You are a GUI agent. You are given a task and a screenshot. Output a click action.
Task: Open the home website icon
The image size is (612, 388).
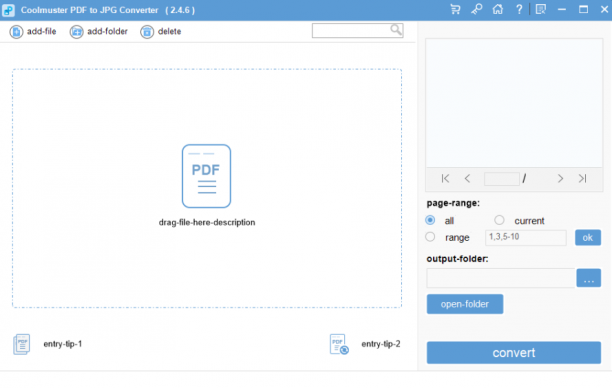(x=498, y=9)
